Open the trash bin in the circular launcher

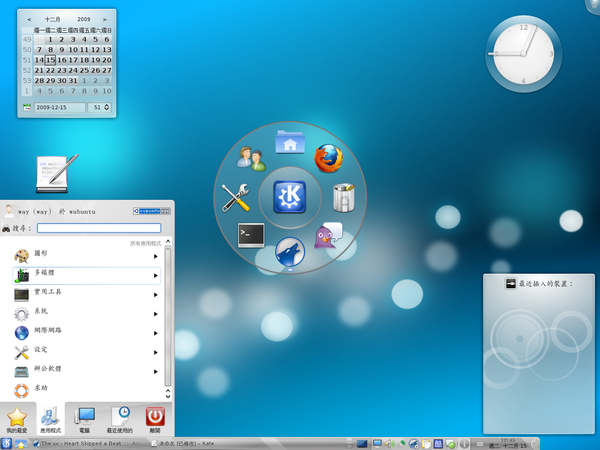[344, 197]
